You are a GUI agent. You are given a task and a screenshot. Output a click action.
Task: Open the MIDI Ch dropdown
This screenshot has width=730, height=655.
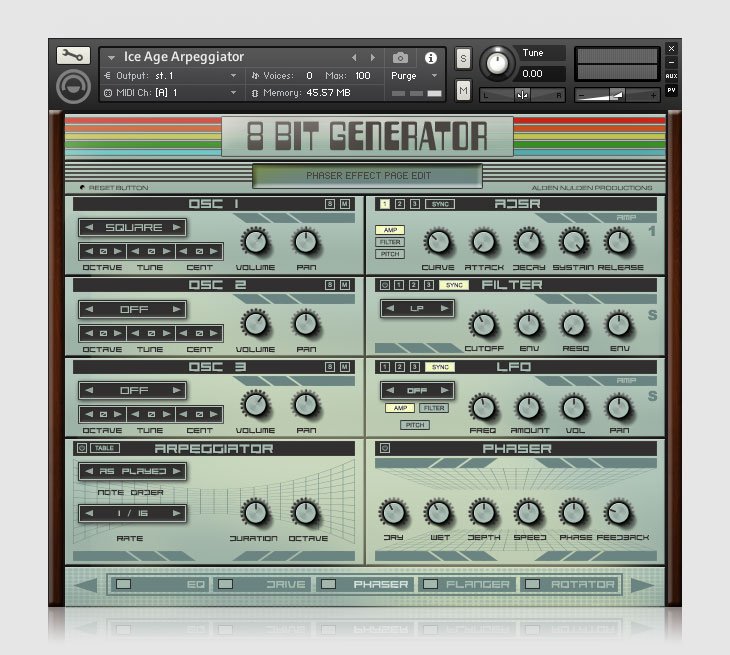233,93
